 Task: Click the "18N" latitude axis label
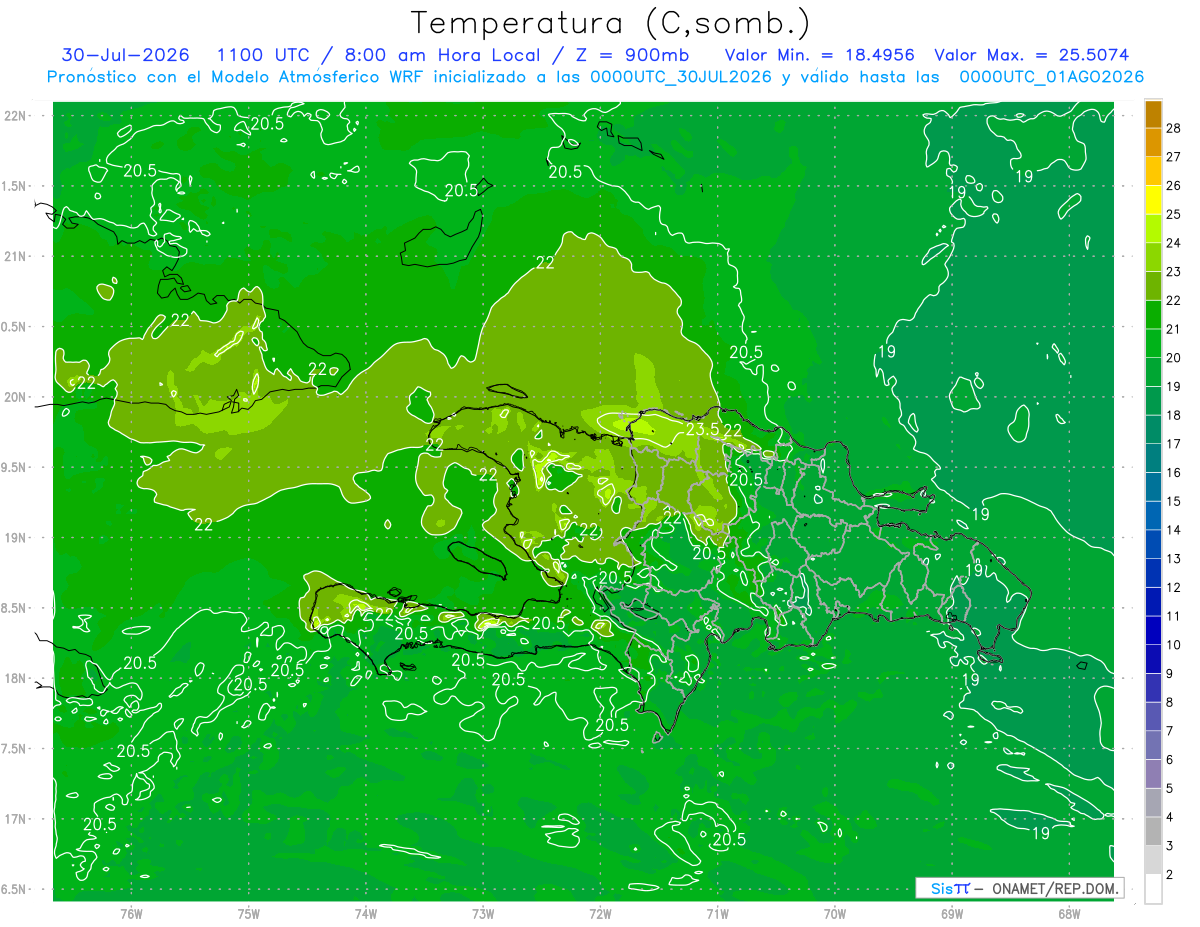(x=15, y=678)
